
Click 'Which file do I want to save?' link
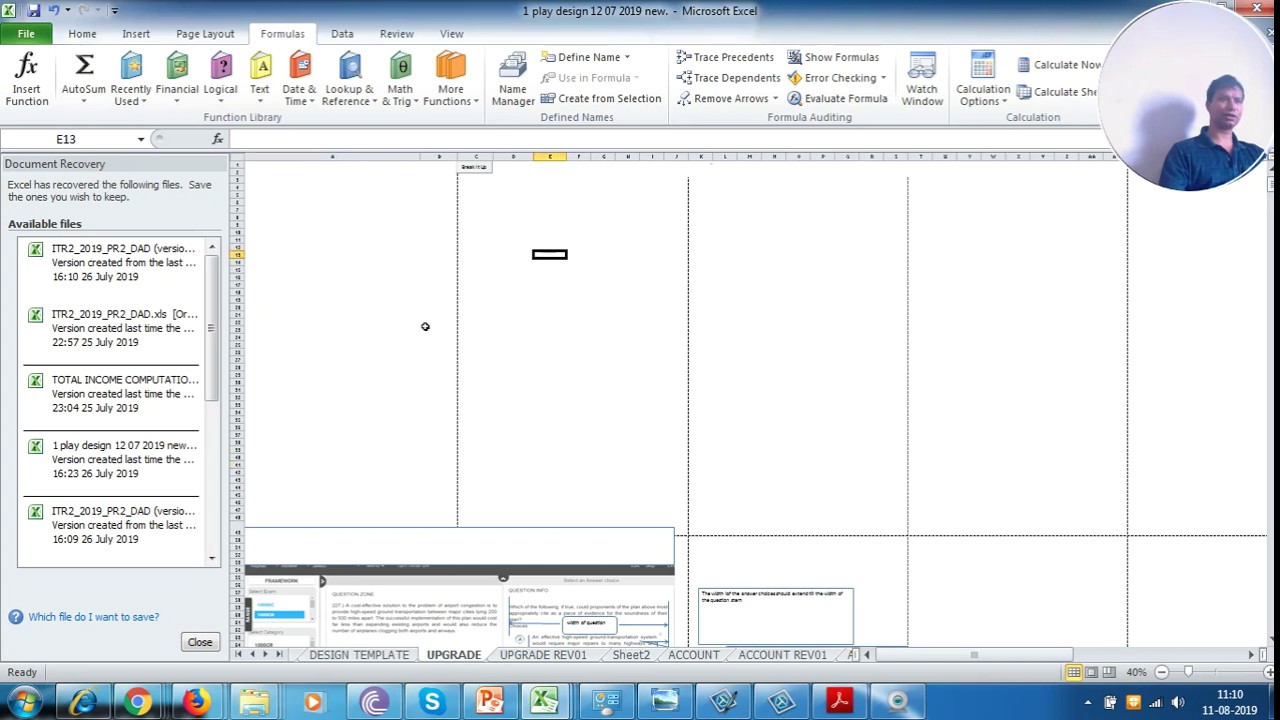pyautogui.click(x=93, y=617)
